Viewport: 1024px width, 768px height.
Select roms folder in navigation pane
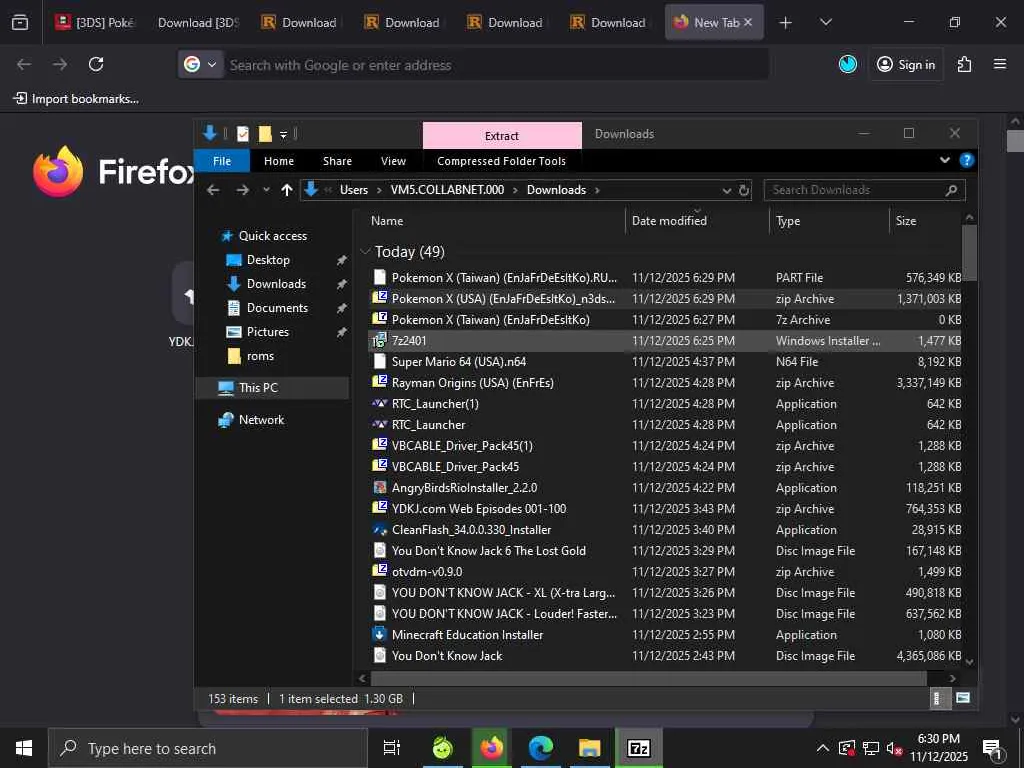tap(260, 356)
